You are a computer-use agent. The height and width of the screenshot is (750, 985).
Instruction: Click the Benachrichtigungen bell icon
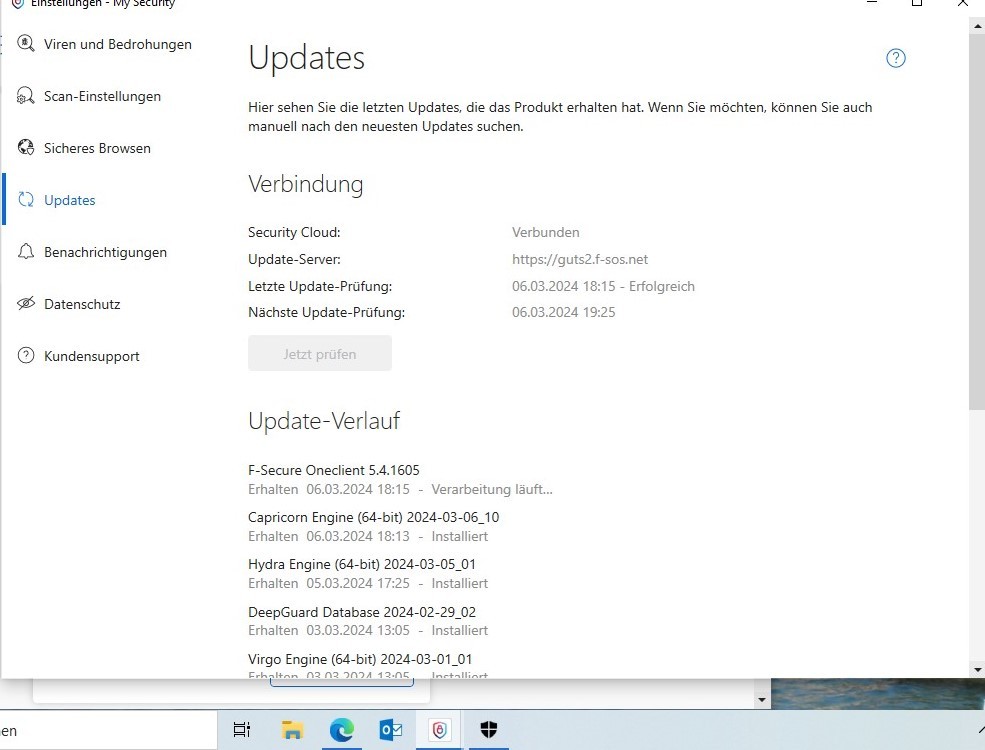[x=26, y=252]
